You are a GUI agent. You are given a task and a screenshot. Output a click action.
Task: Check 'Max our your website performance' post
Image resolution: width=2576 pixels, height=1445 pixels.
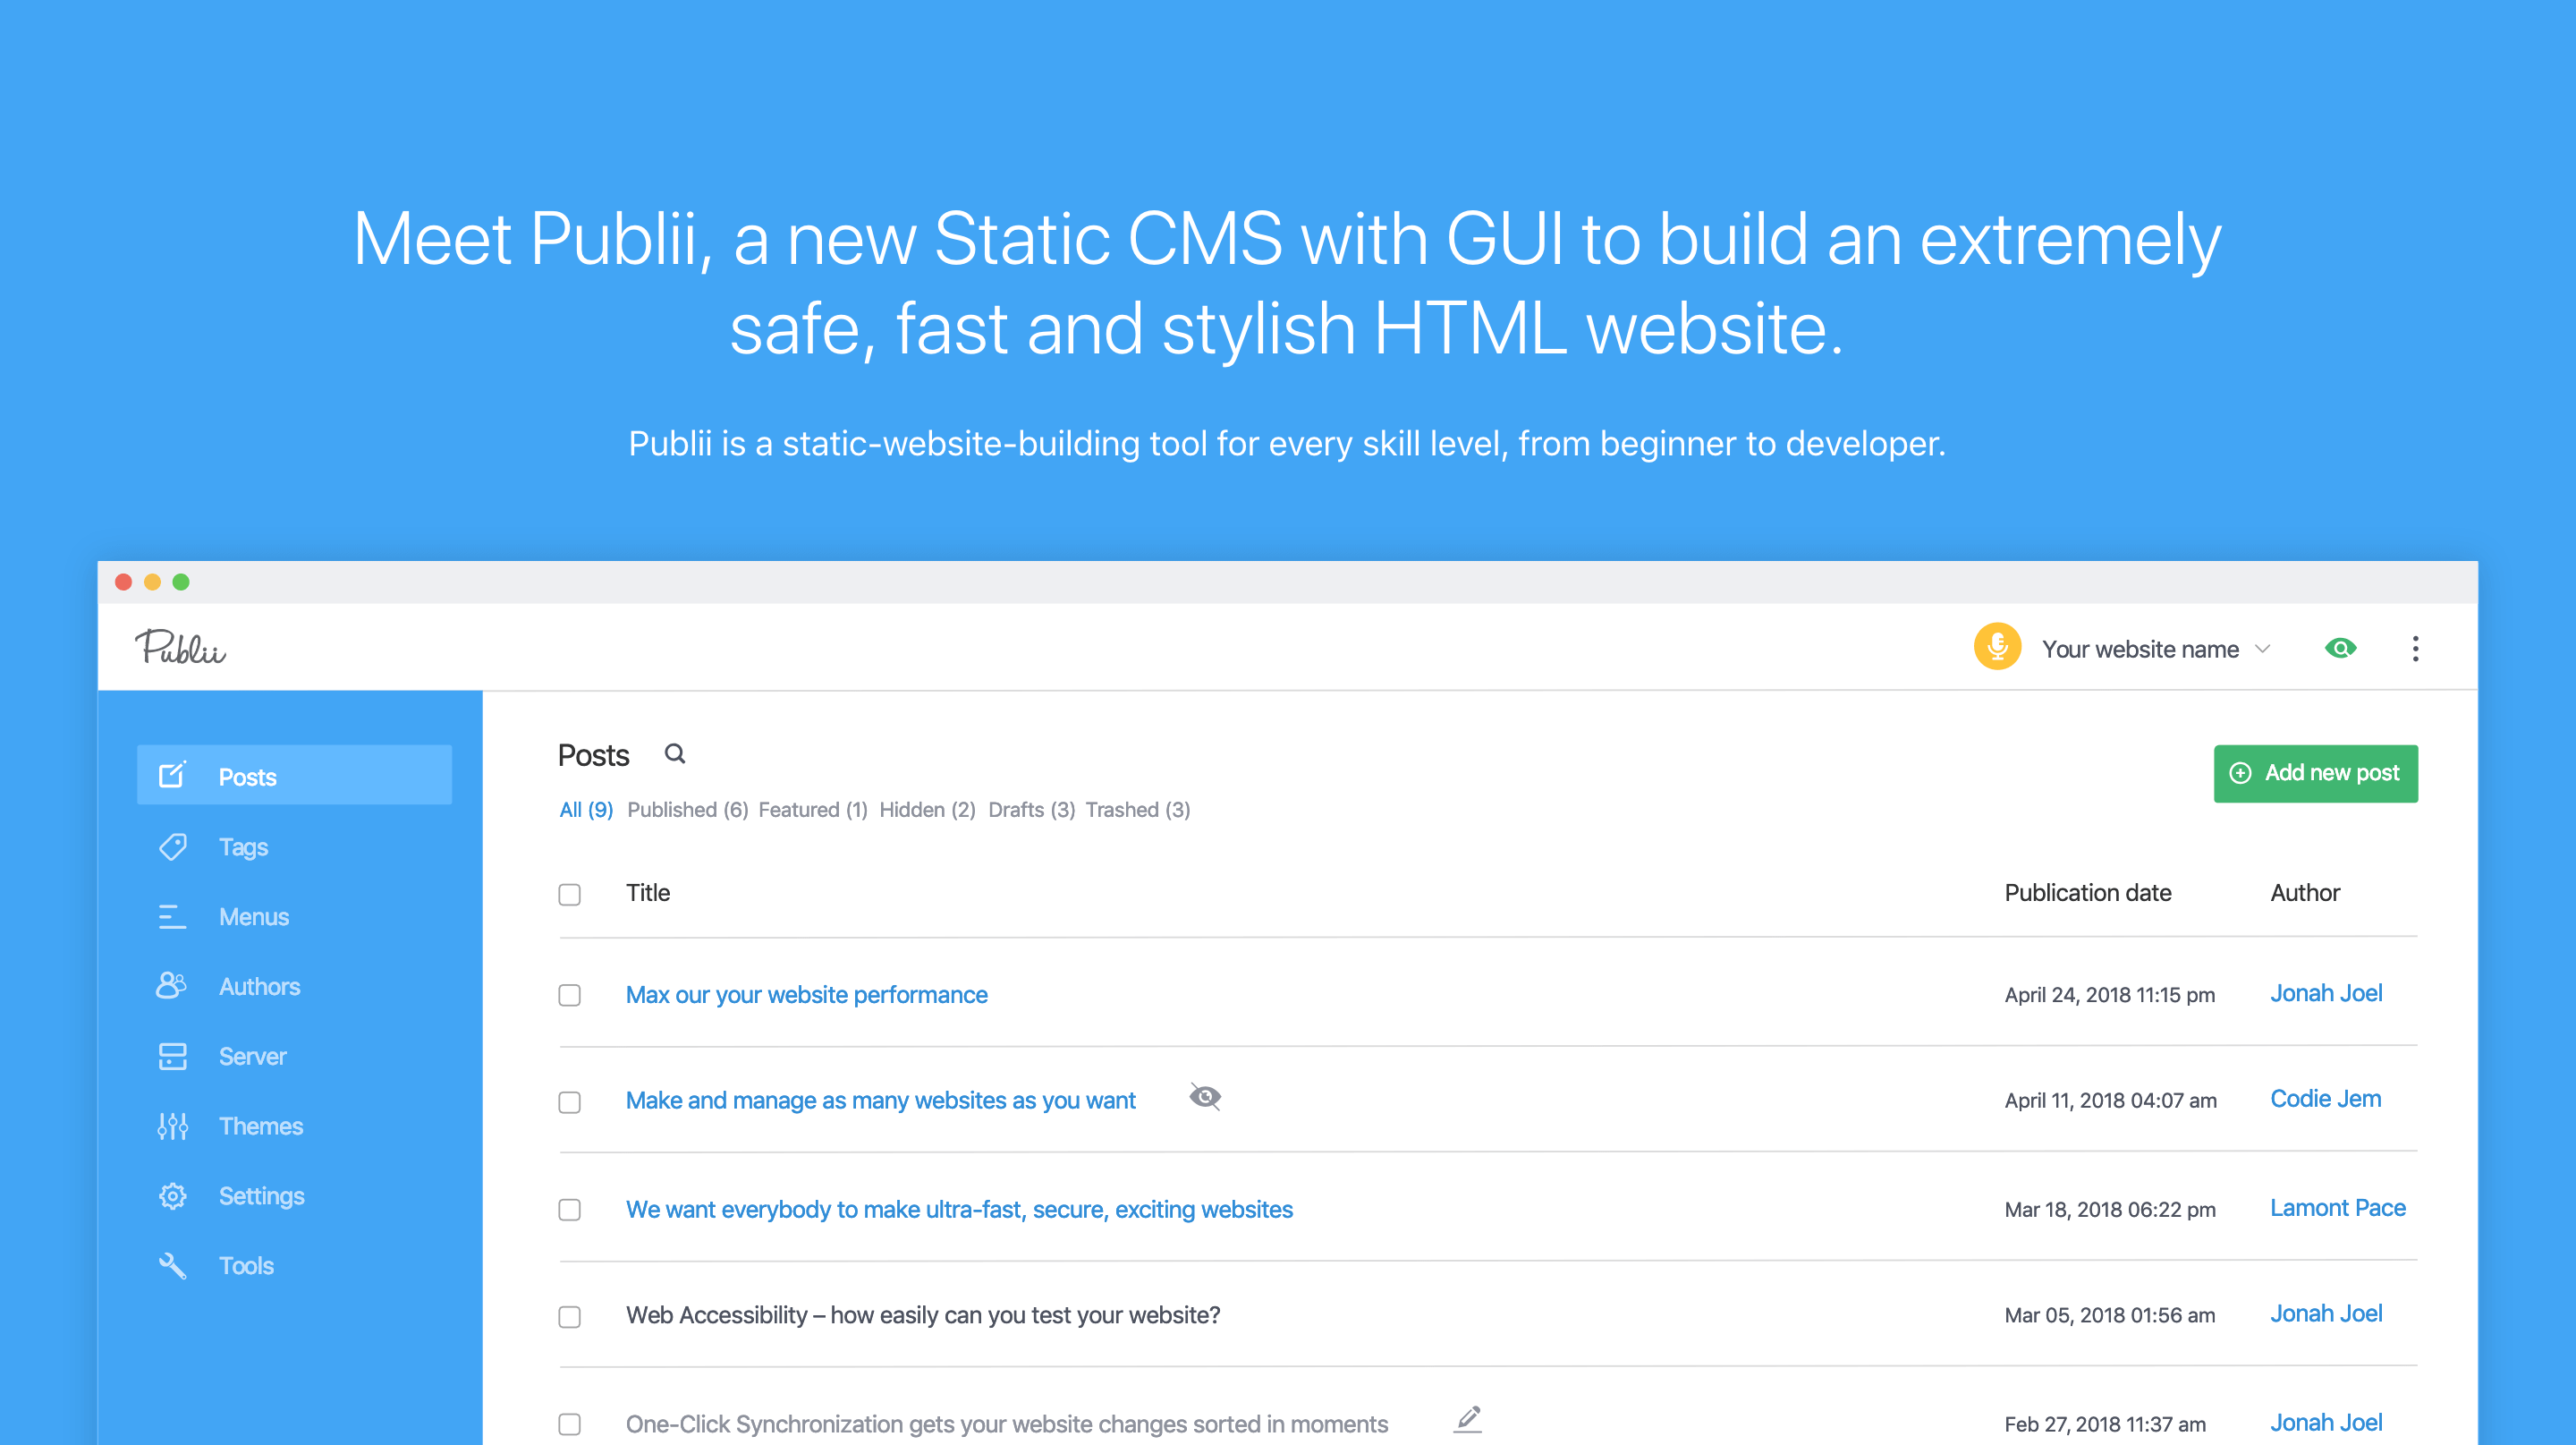tap(569, 995)
